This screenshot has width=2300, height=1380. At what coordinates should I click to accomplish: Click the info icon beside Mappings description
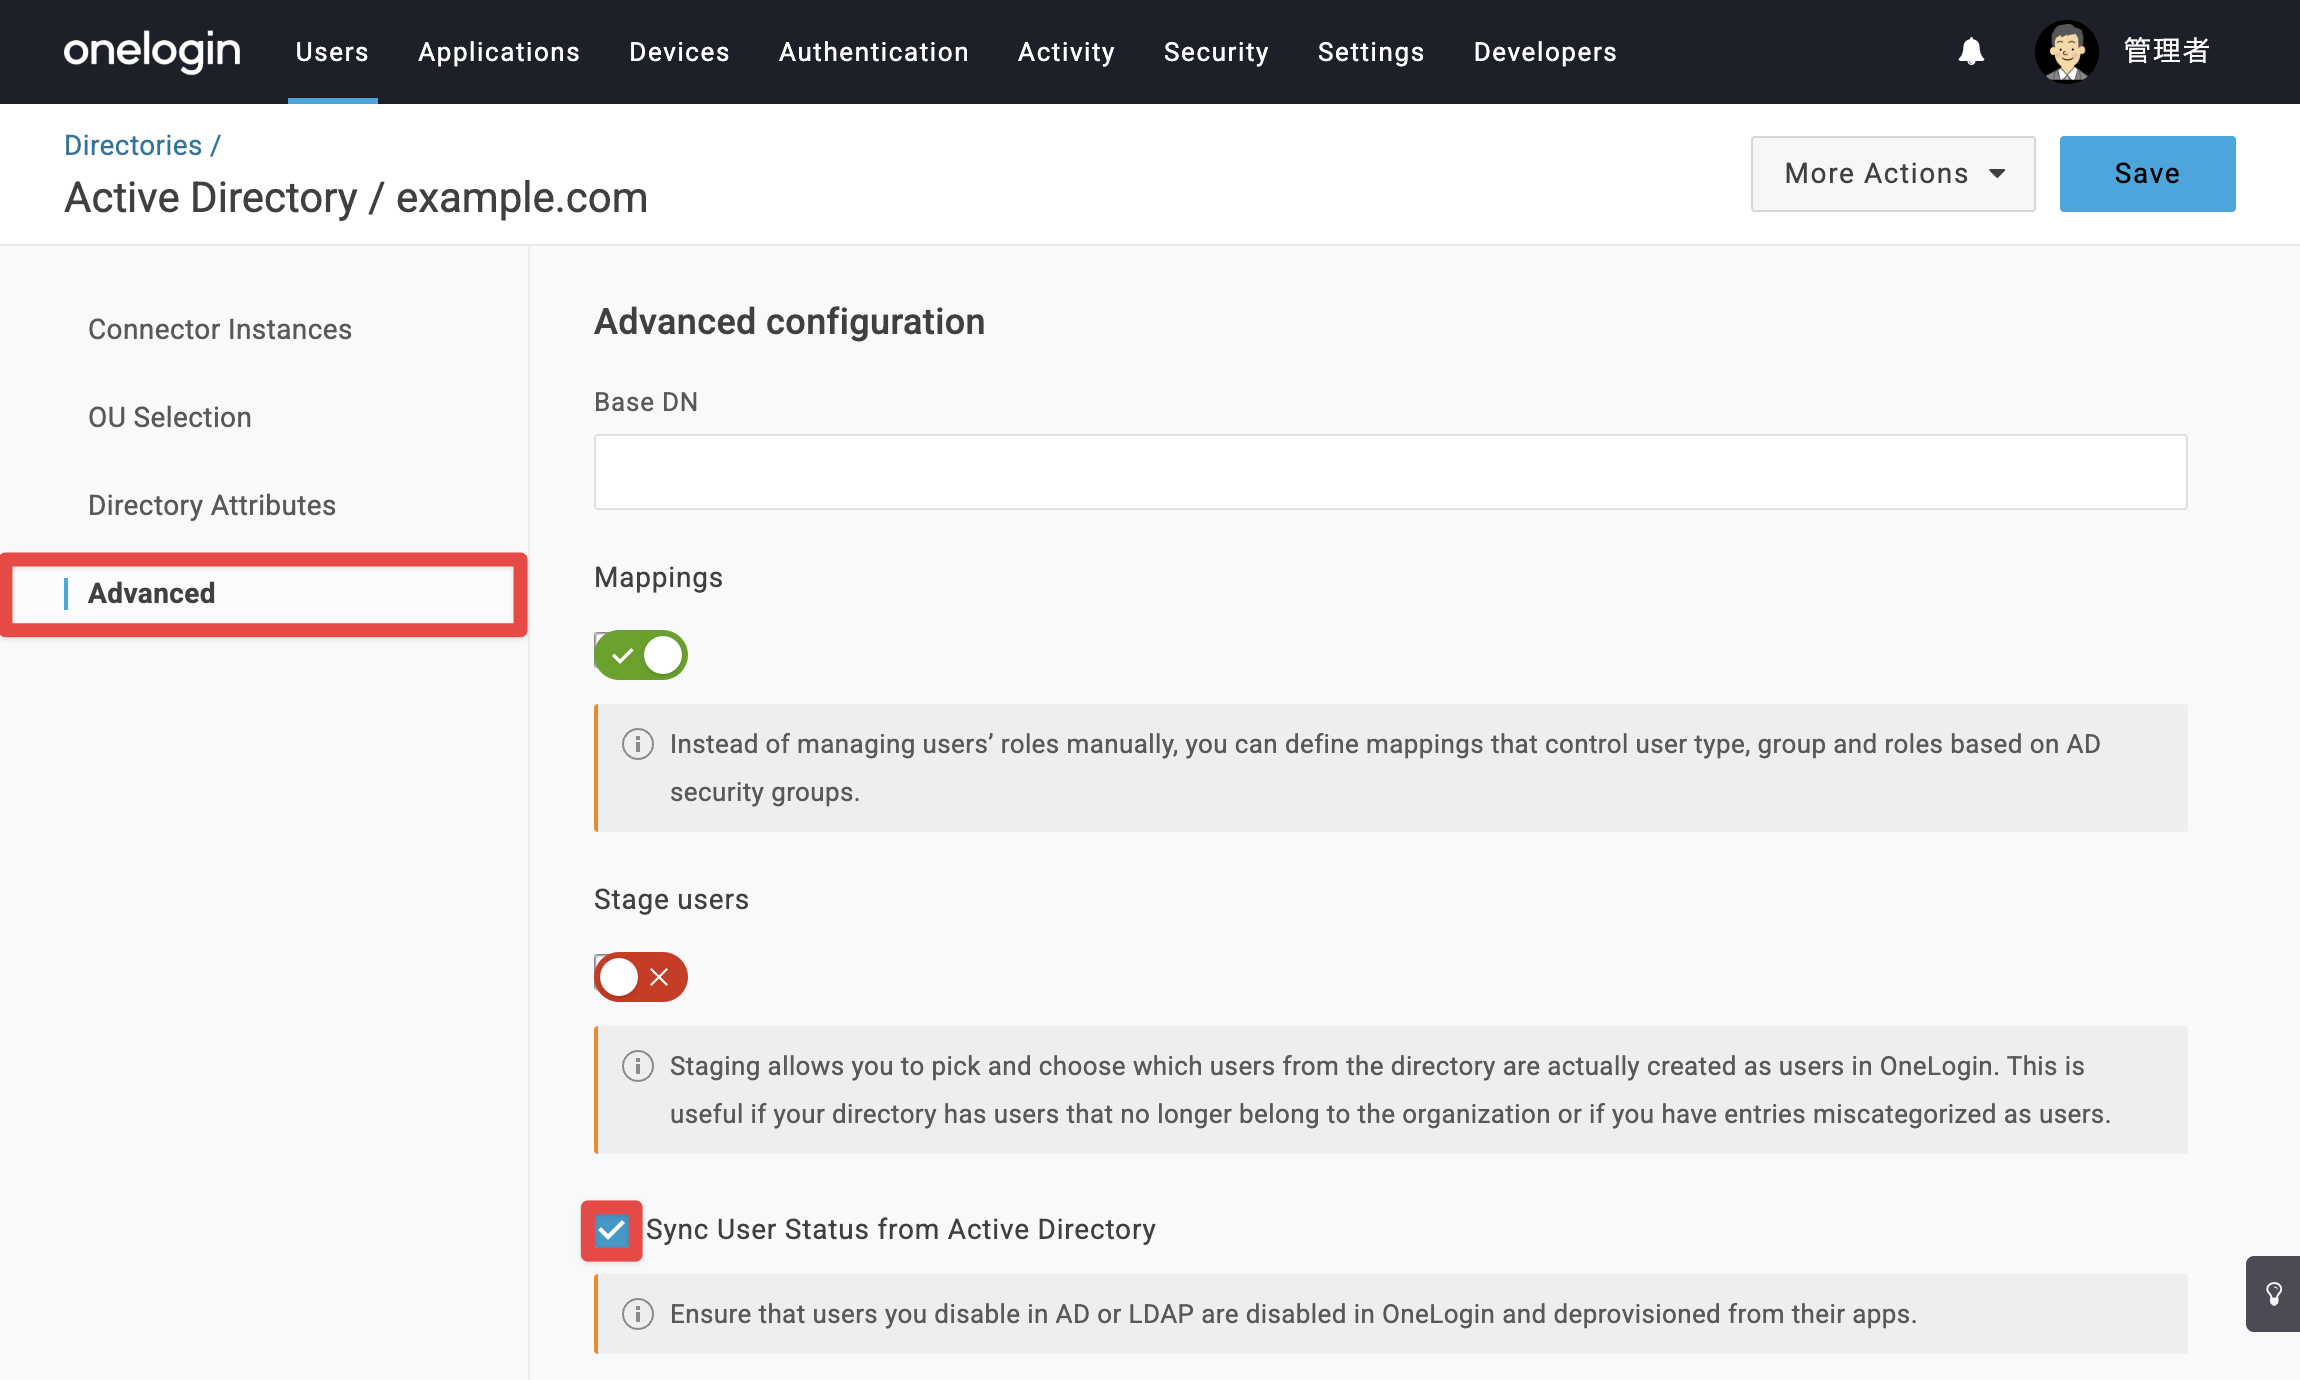click(x=638, y=744)
